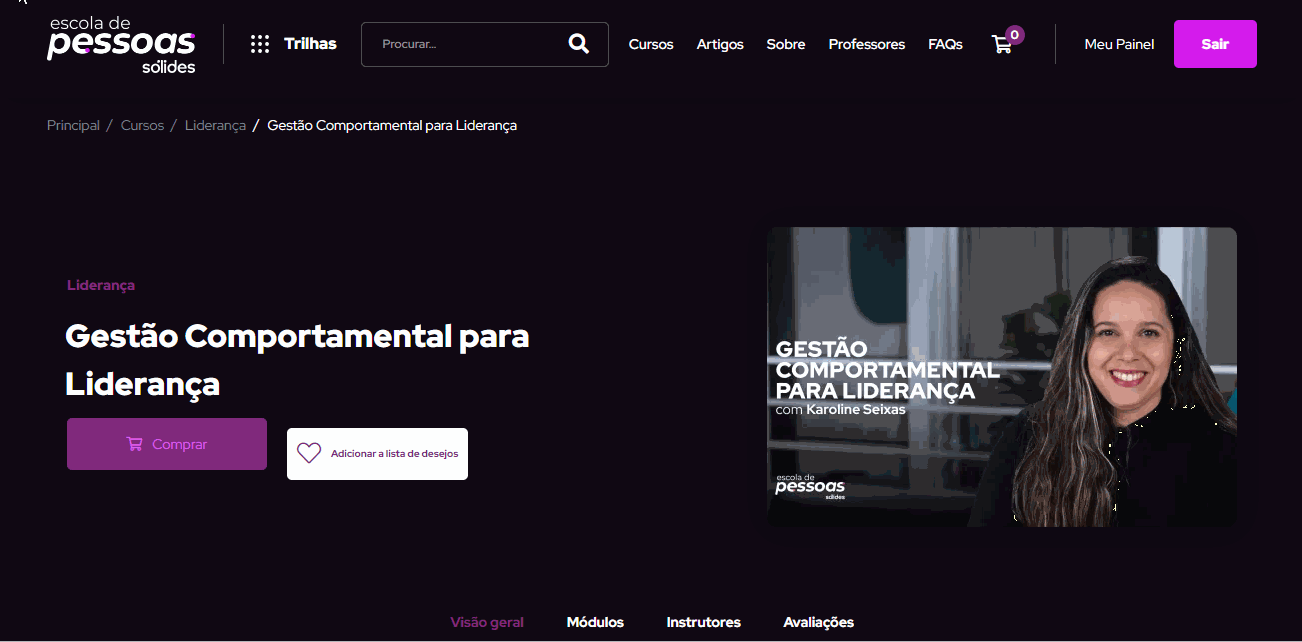Click the cart count badge 0
Viewport: 1302px width, 642px height.
pyautogui.click(x=1015, y=35)
